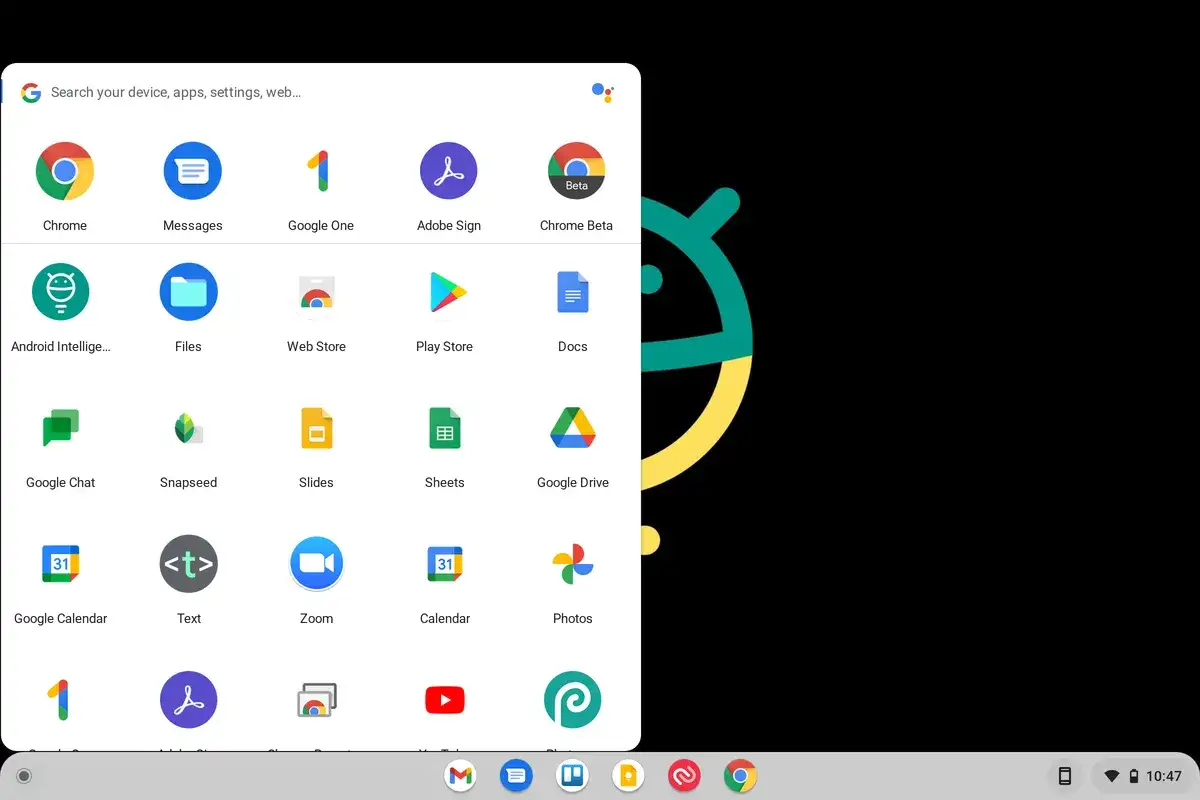Open Trello from the shelf
The height and width of the screenshot is (800, 1200).
tap(572, 776)
